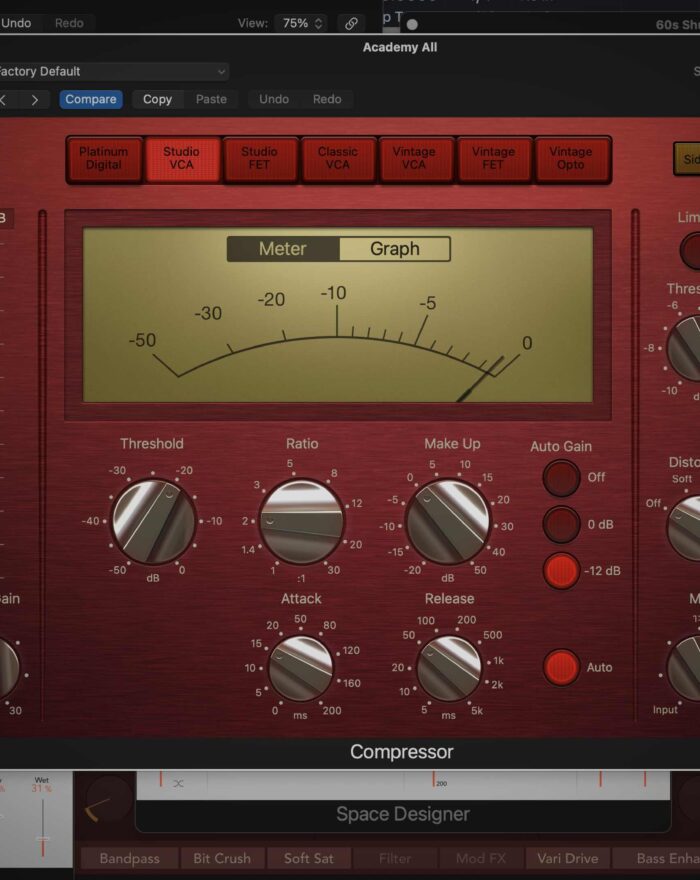The height and width of the screenshot is (880, 700).
Task: Click the Copy button
Action: pyautogui.click(x=157, y=99)
